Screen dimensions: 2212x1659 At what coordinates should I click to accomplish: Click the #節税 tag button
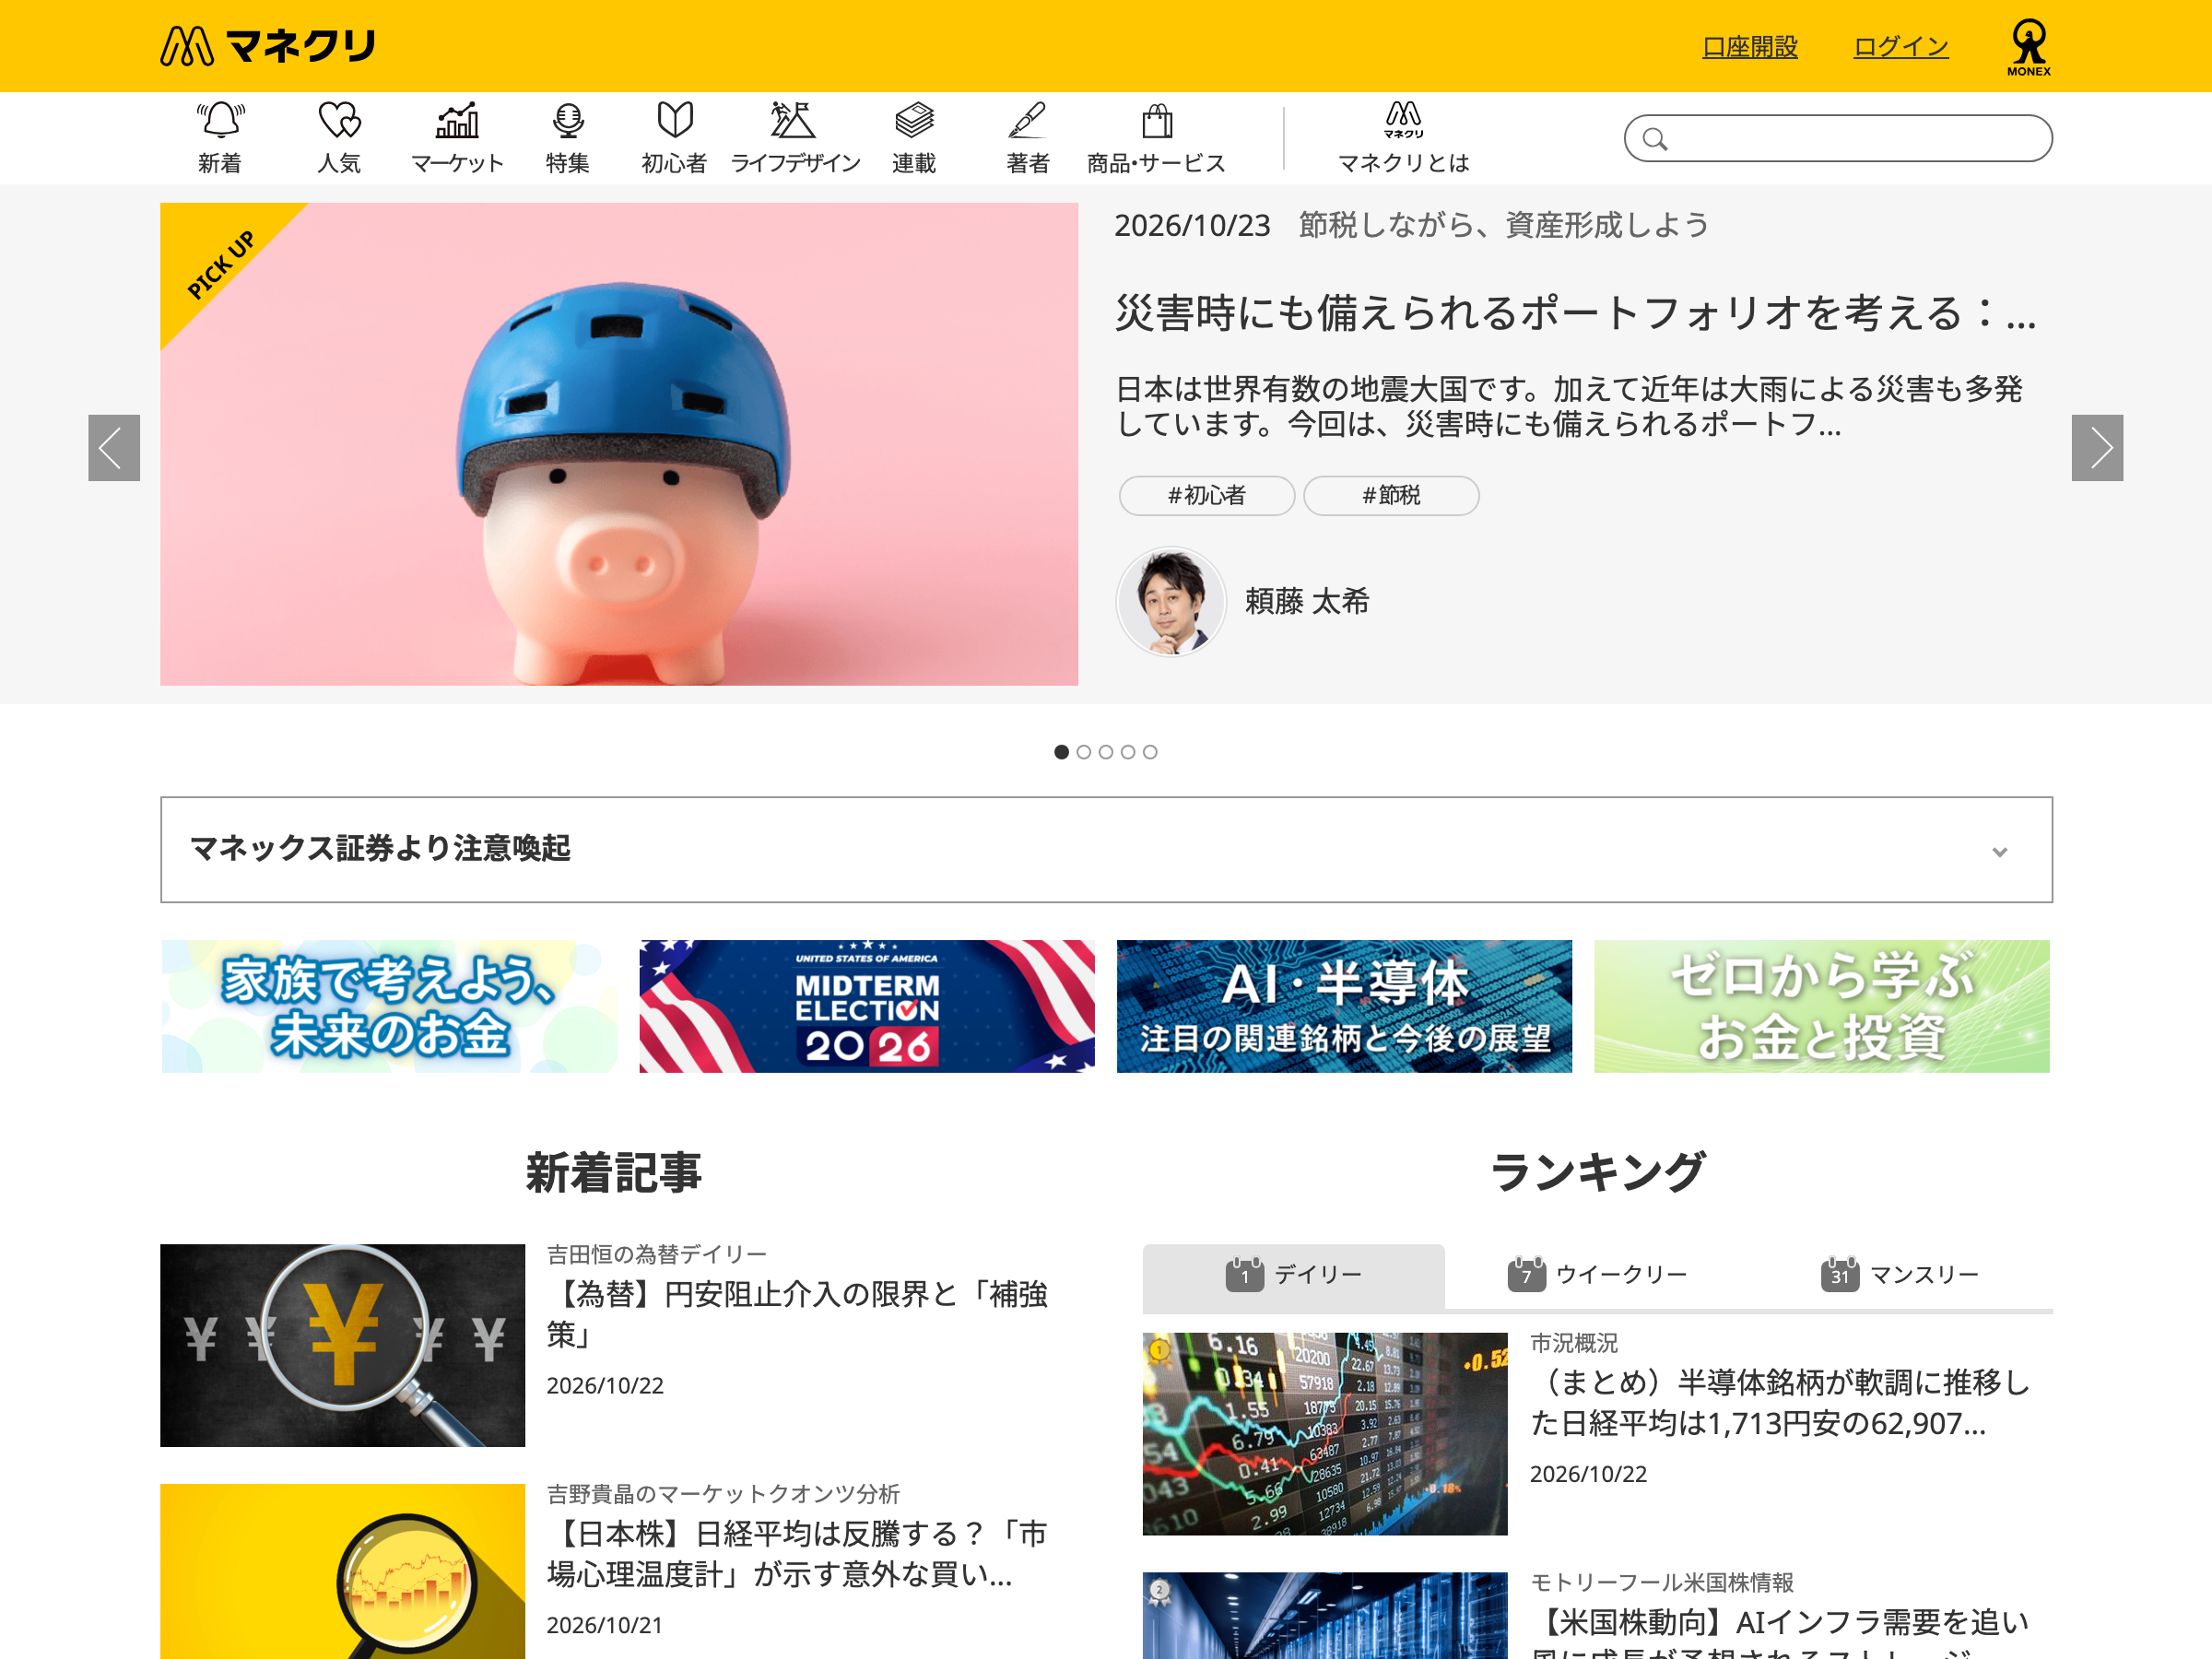tap(1391, 496)
